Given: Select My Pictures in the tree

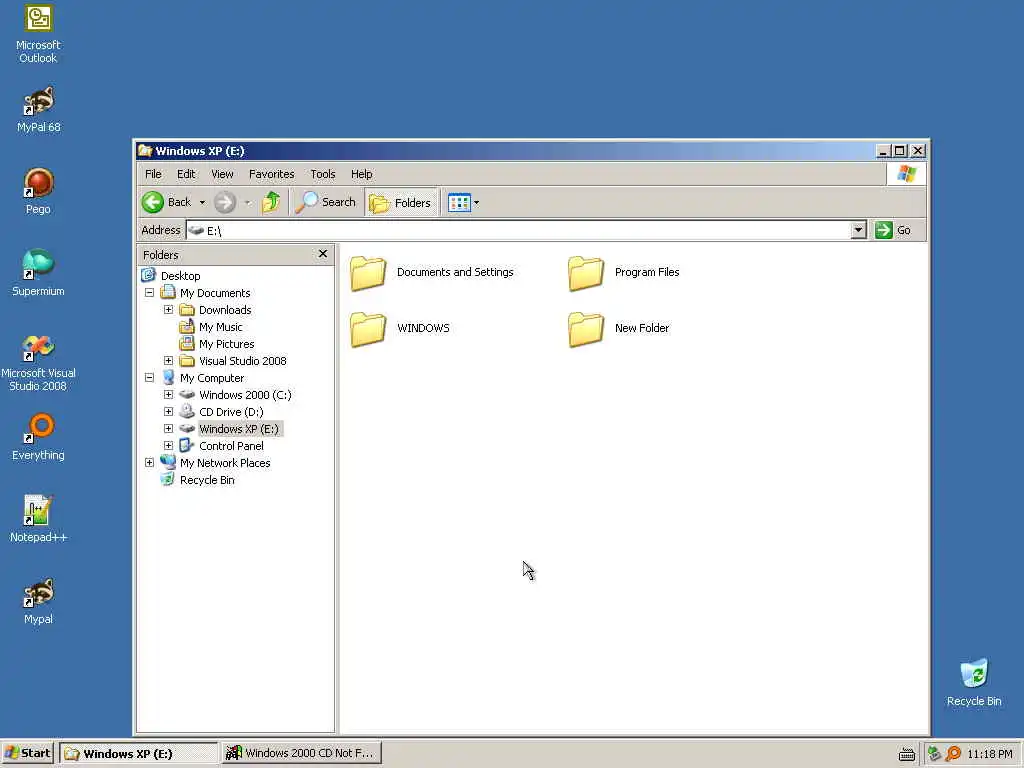Looking at the screenshot, I should click(227, 344).
